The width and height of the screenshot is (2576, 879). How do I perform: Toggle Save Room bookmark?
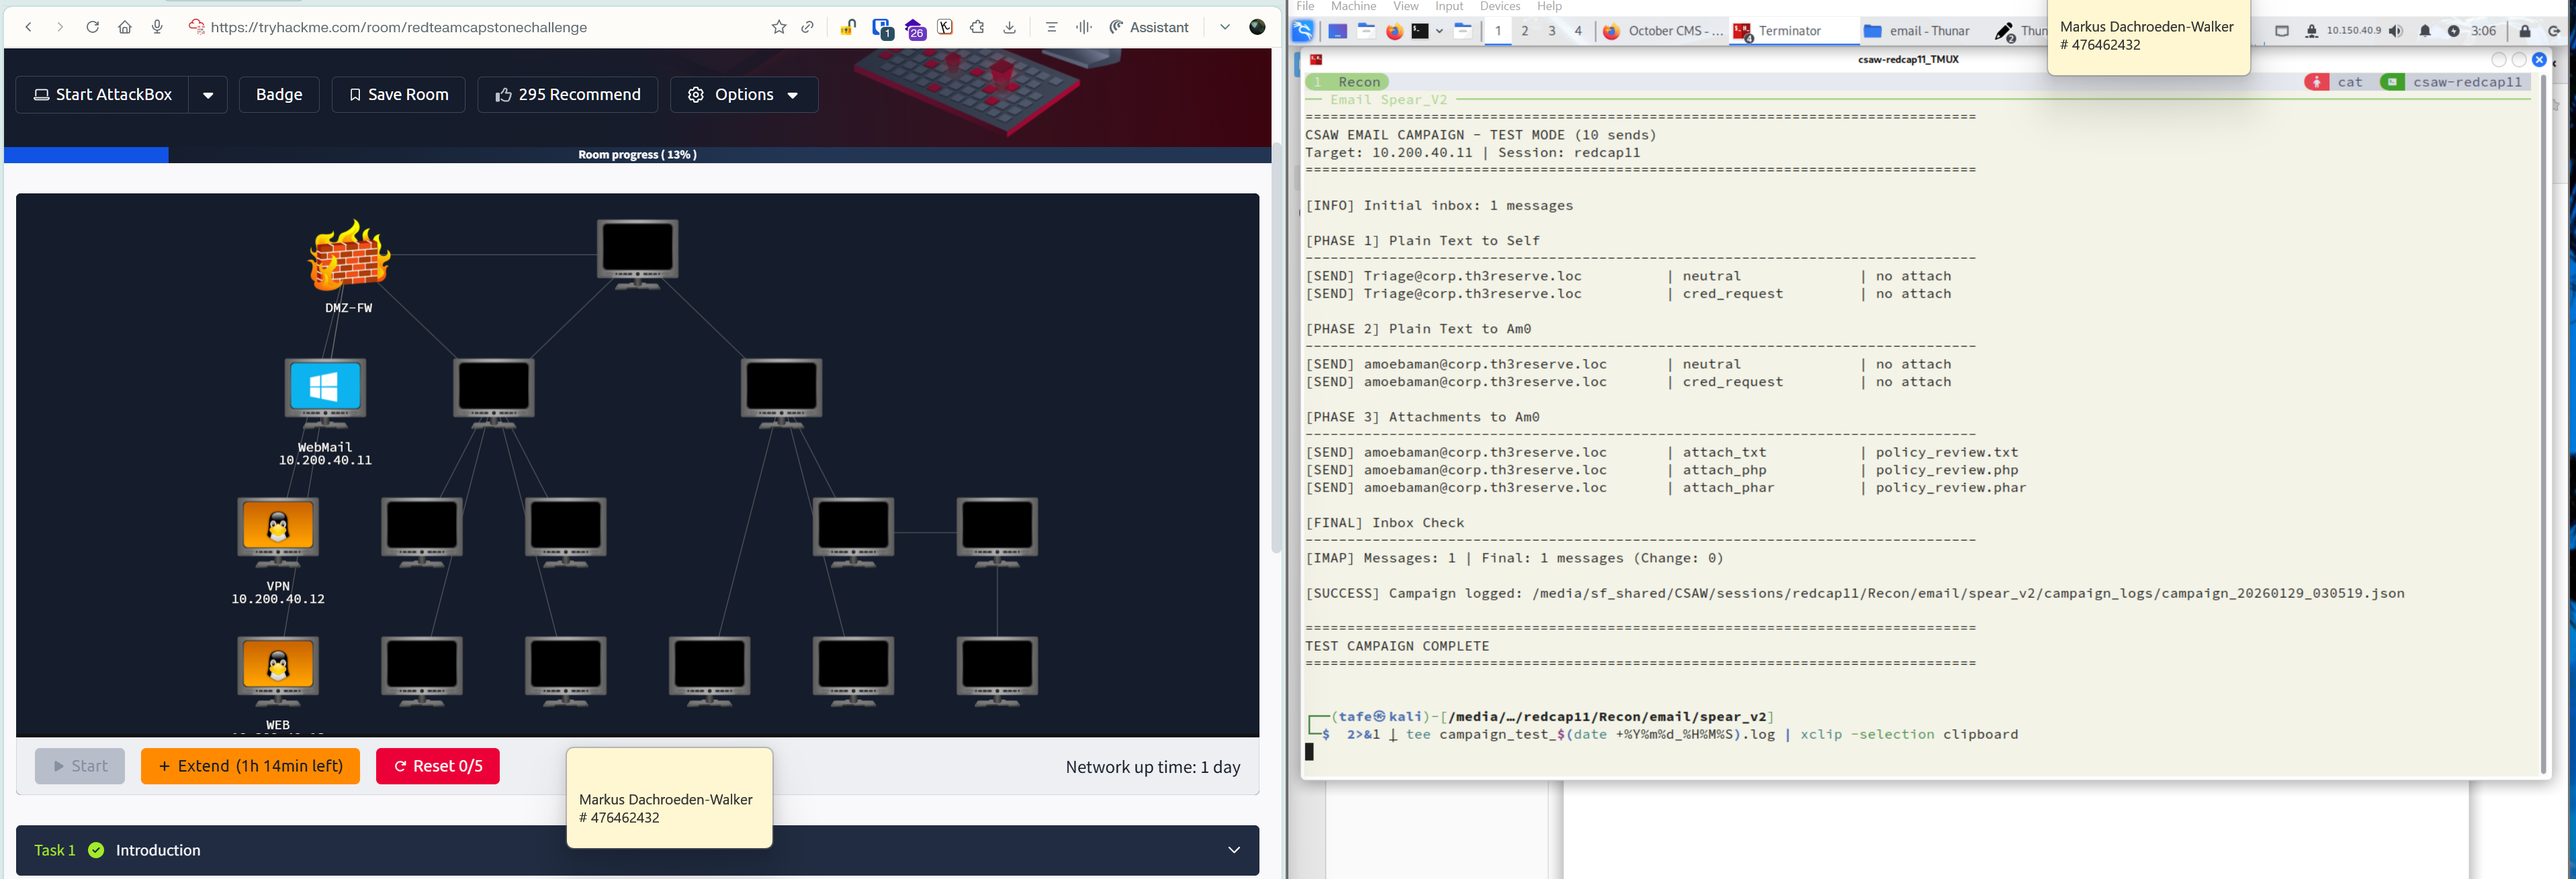[398, 94]
